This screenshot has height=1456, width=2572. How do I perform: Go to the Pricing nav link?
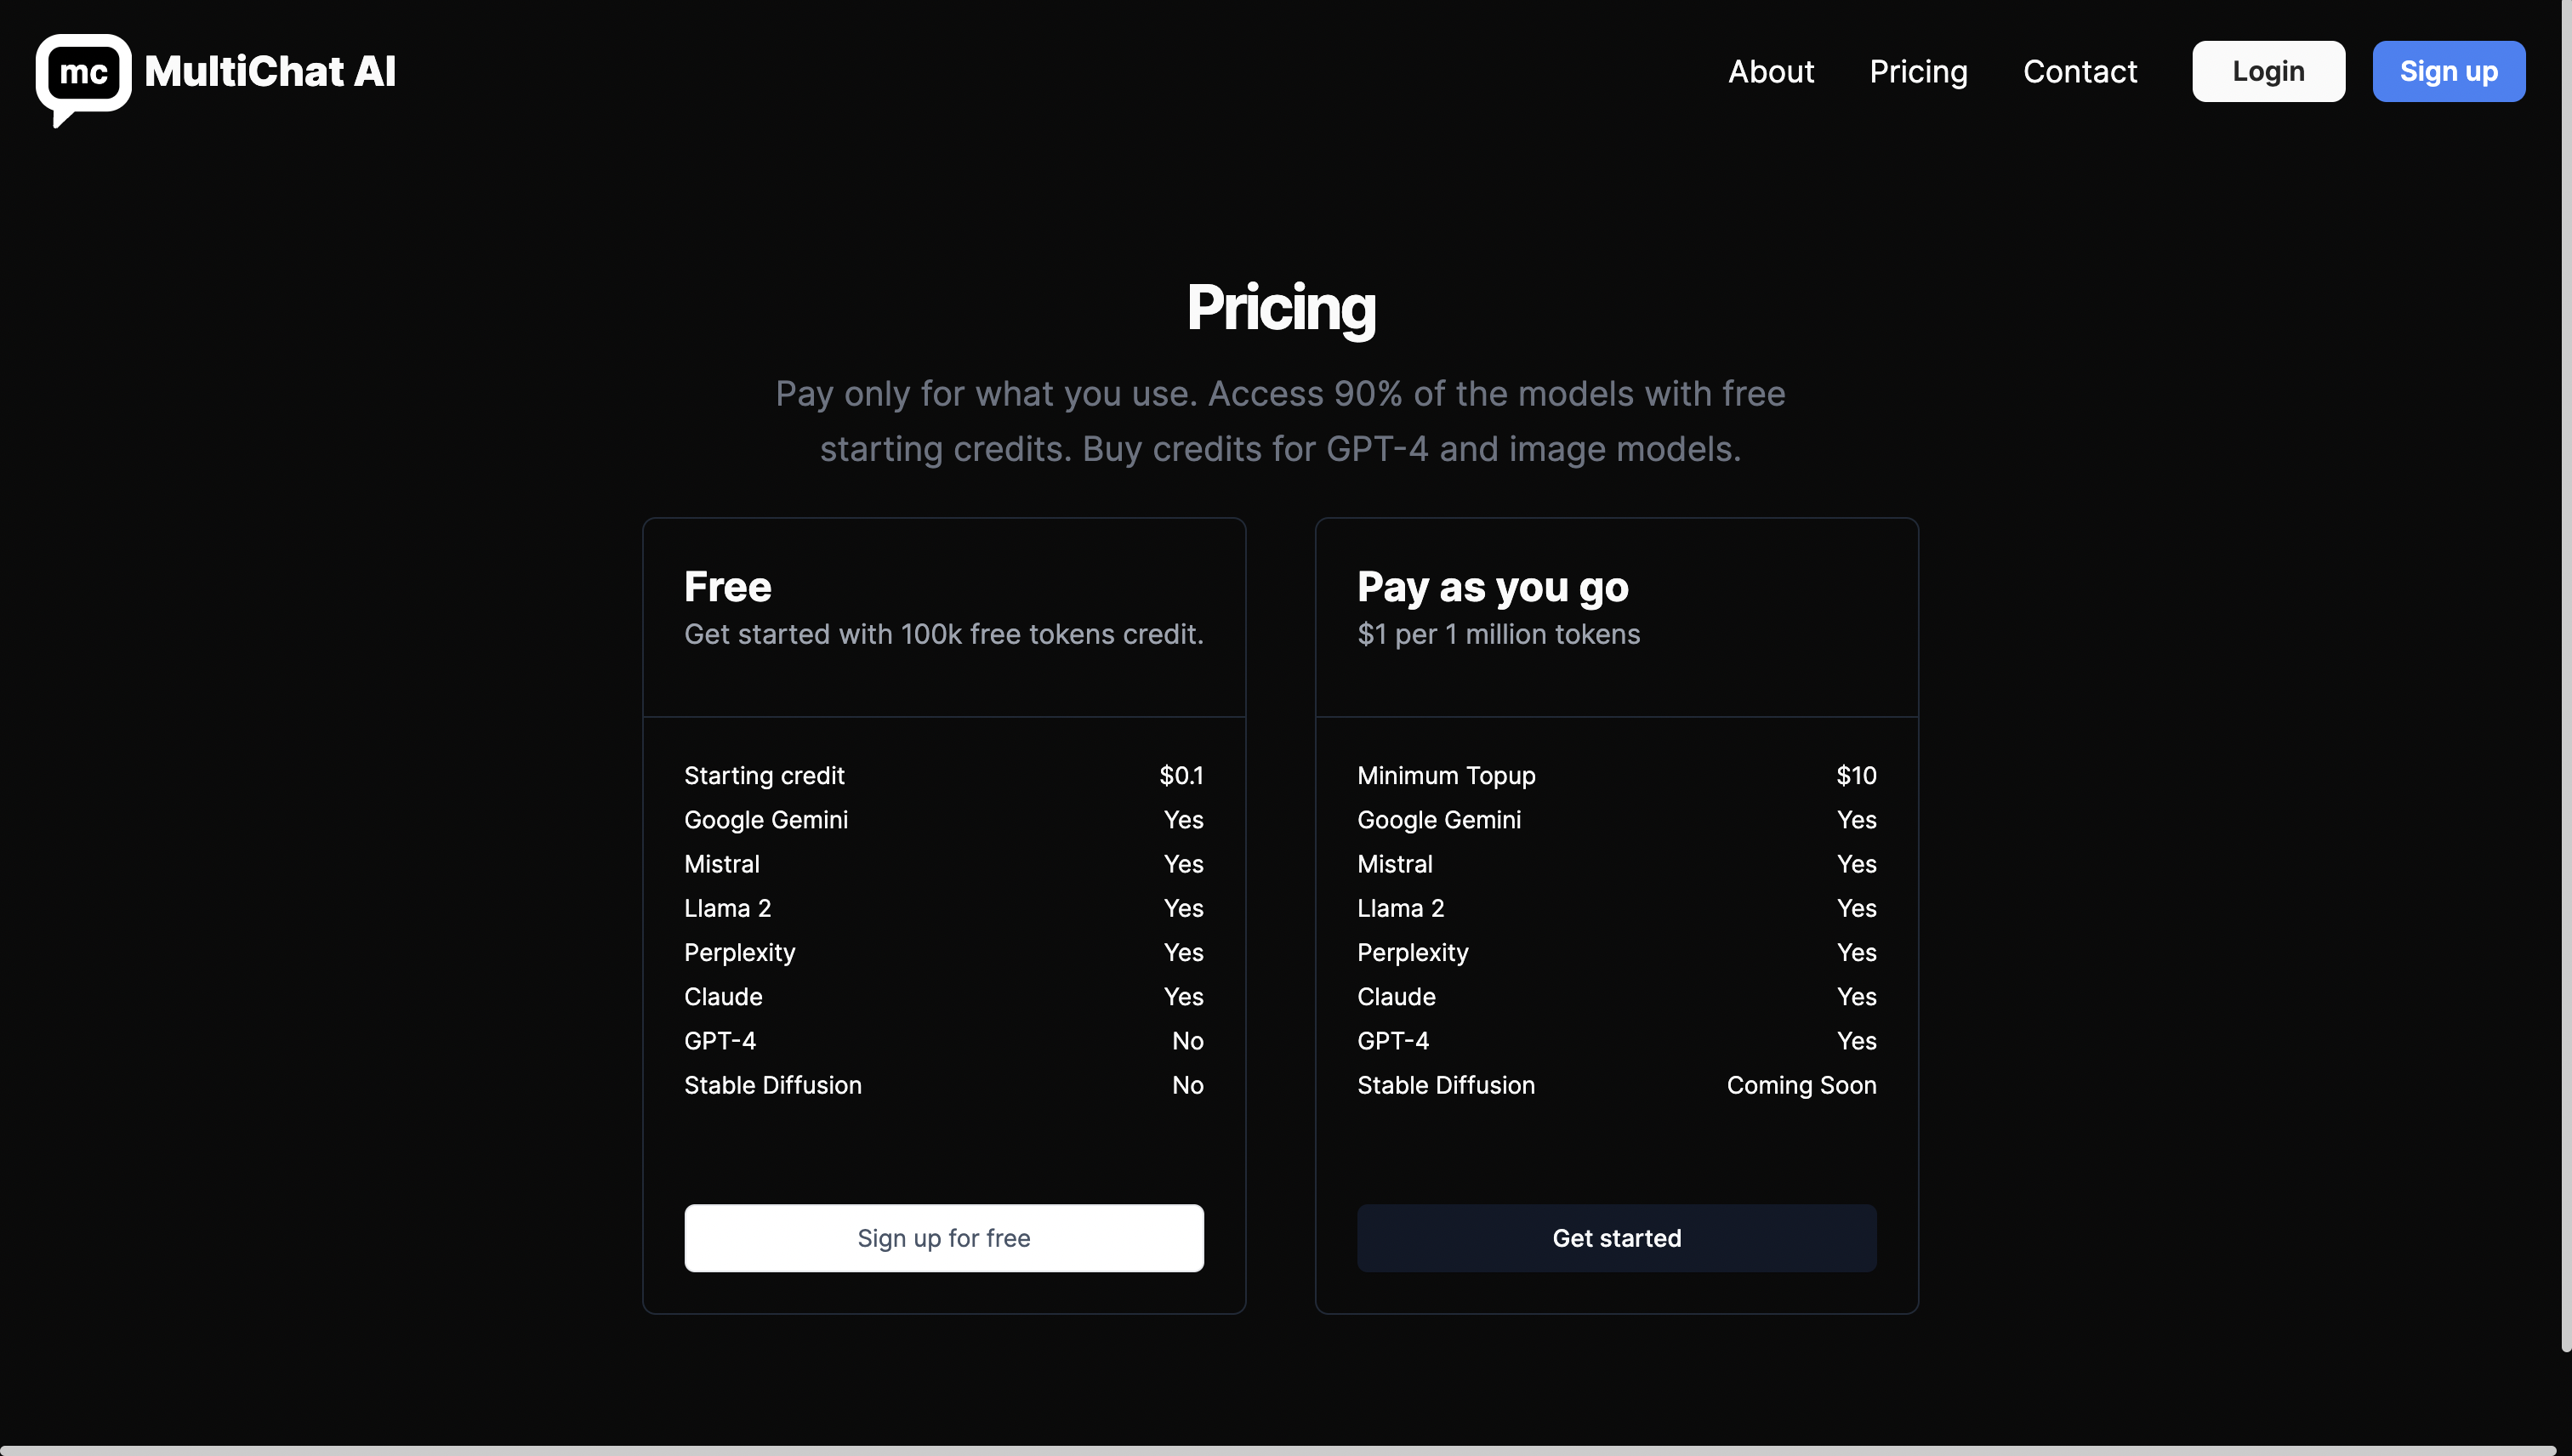coord(1918,72)
